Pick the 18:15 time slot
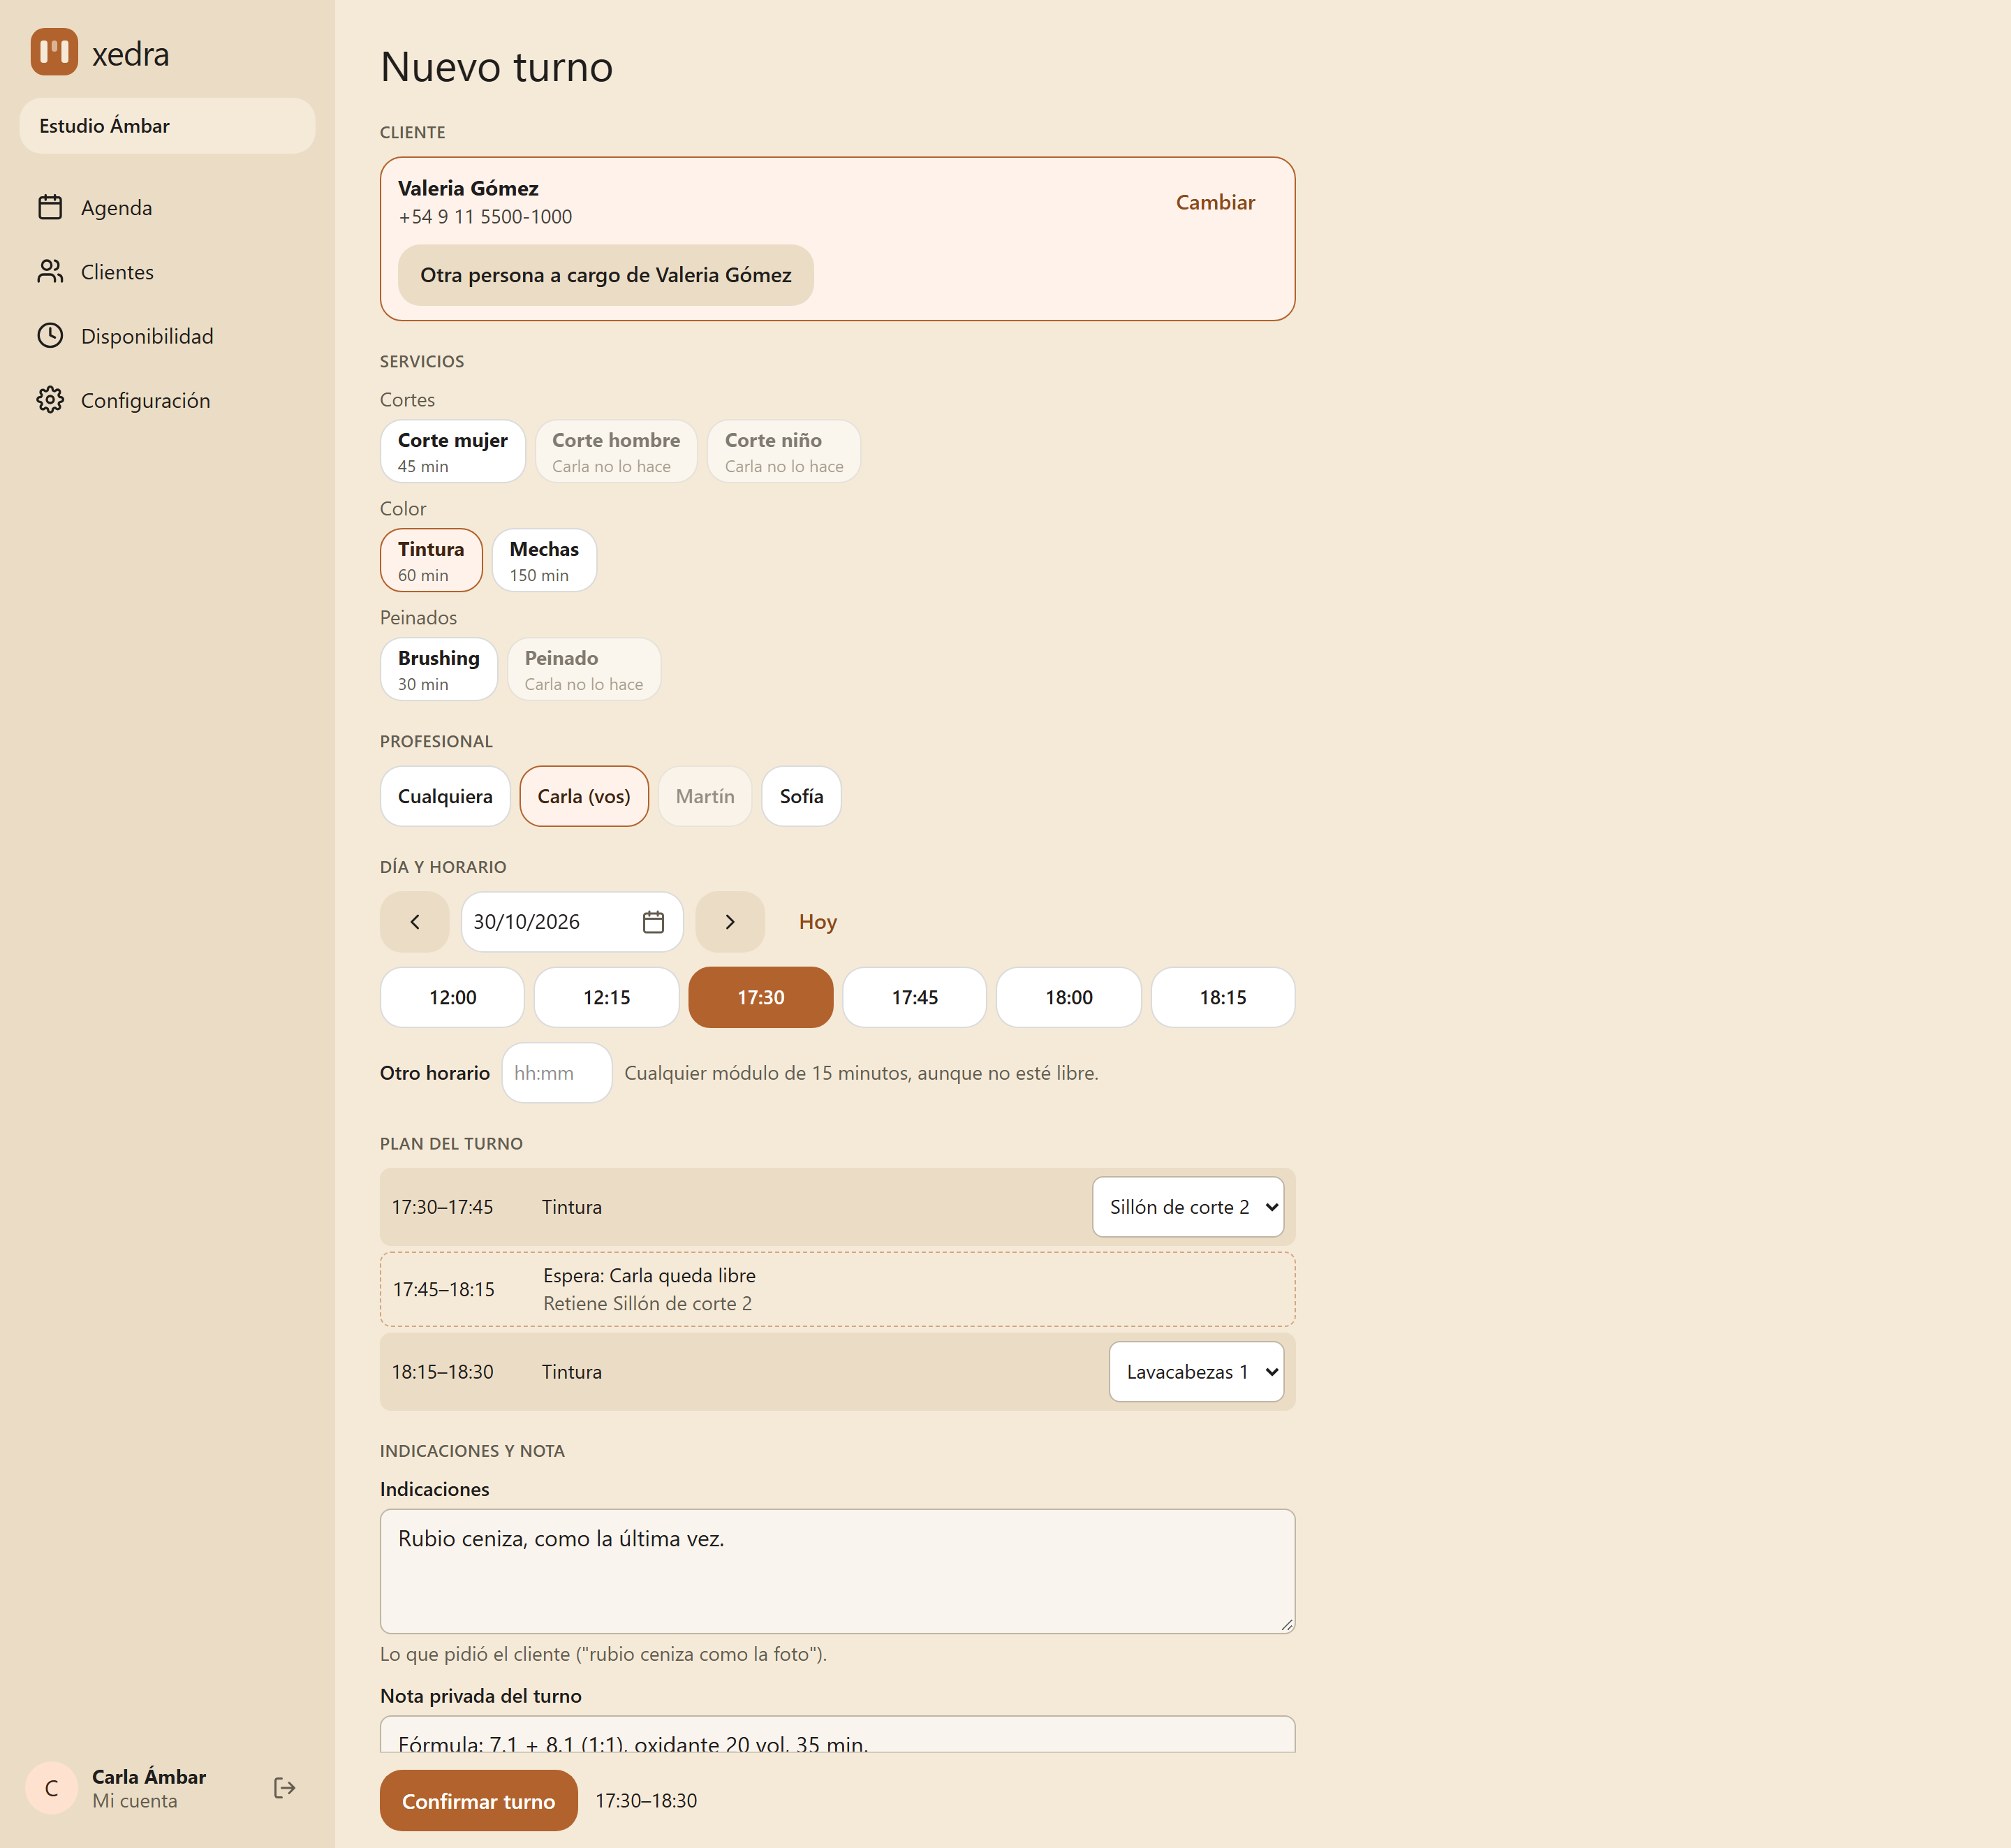The height and width of the screenshot is (1848, 2011). point(1223,997)
